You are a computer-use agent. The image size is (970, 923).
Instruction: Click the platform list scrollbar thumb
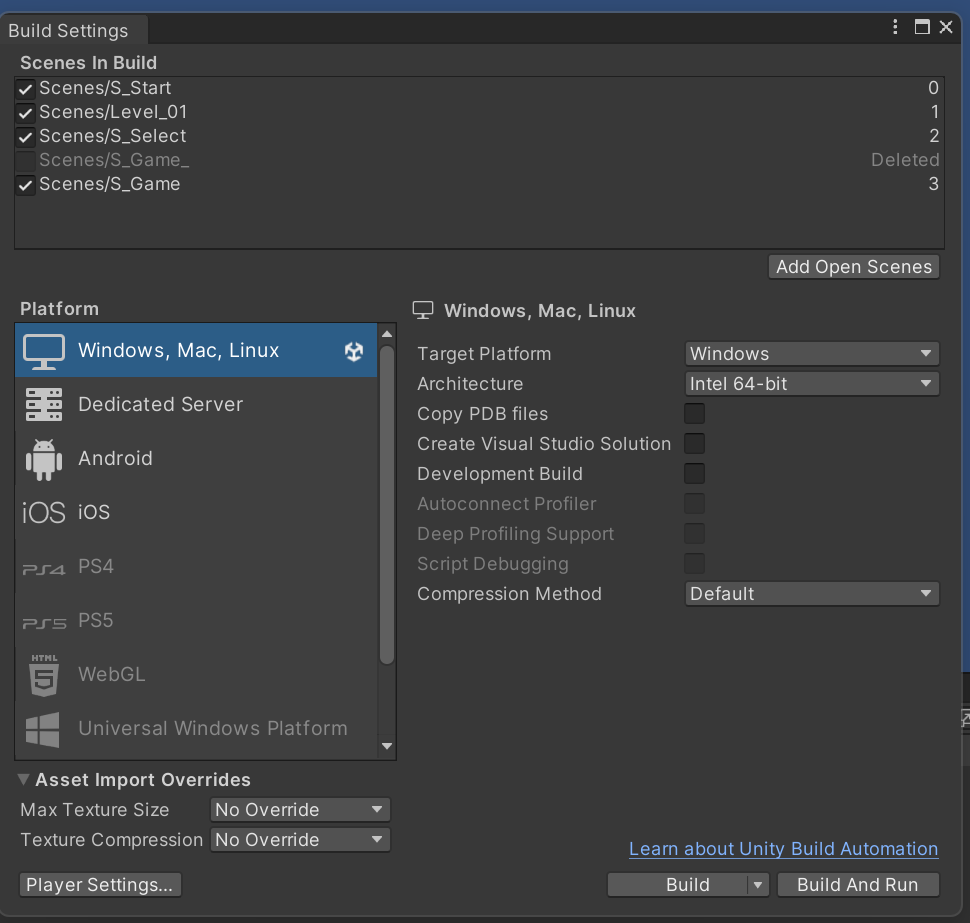click(387, 505)
